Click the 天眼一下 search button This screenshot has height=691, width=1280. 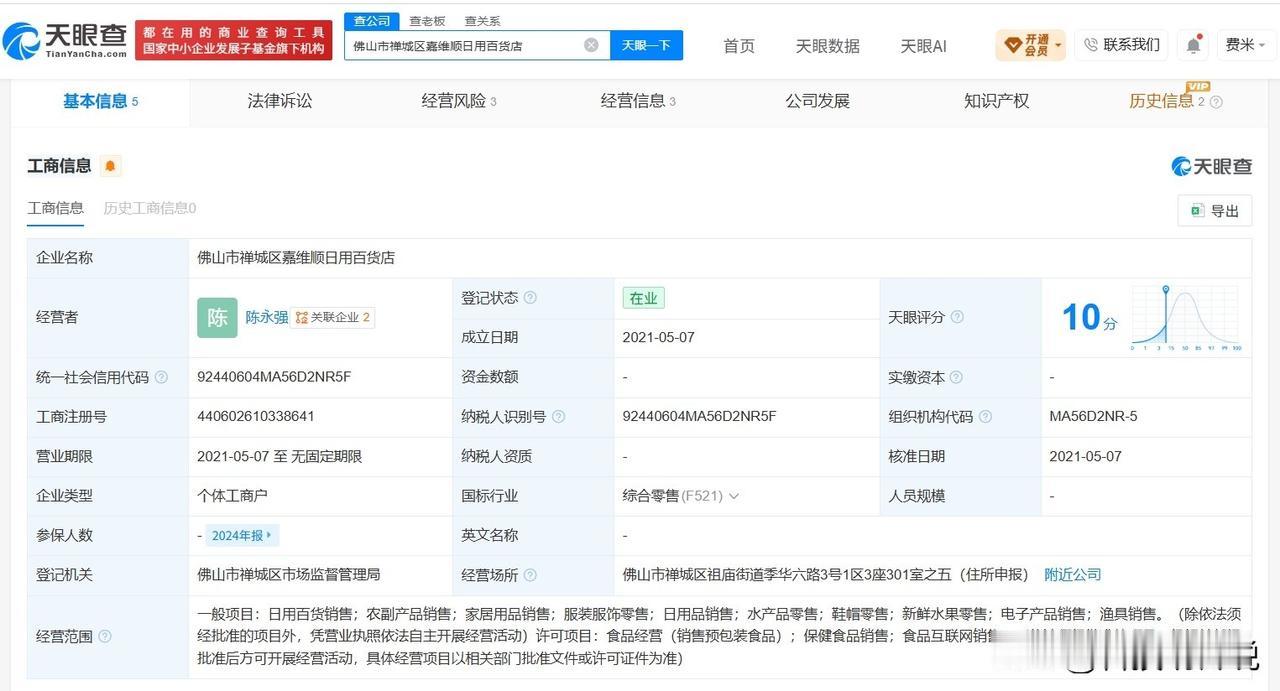(646, 45)
